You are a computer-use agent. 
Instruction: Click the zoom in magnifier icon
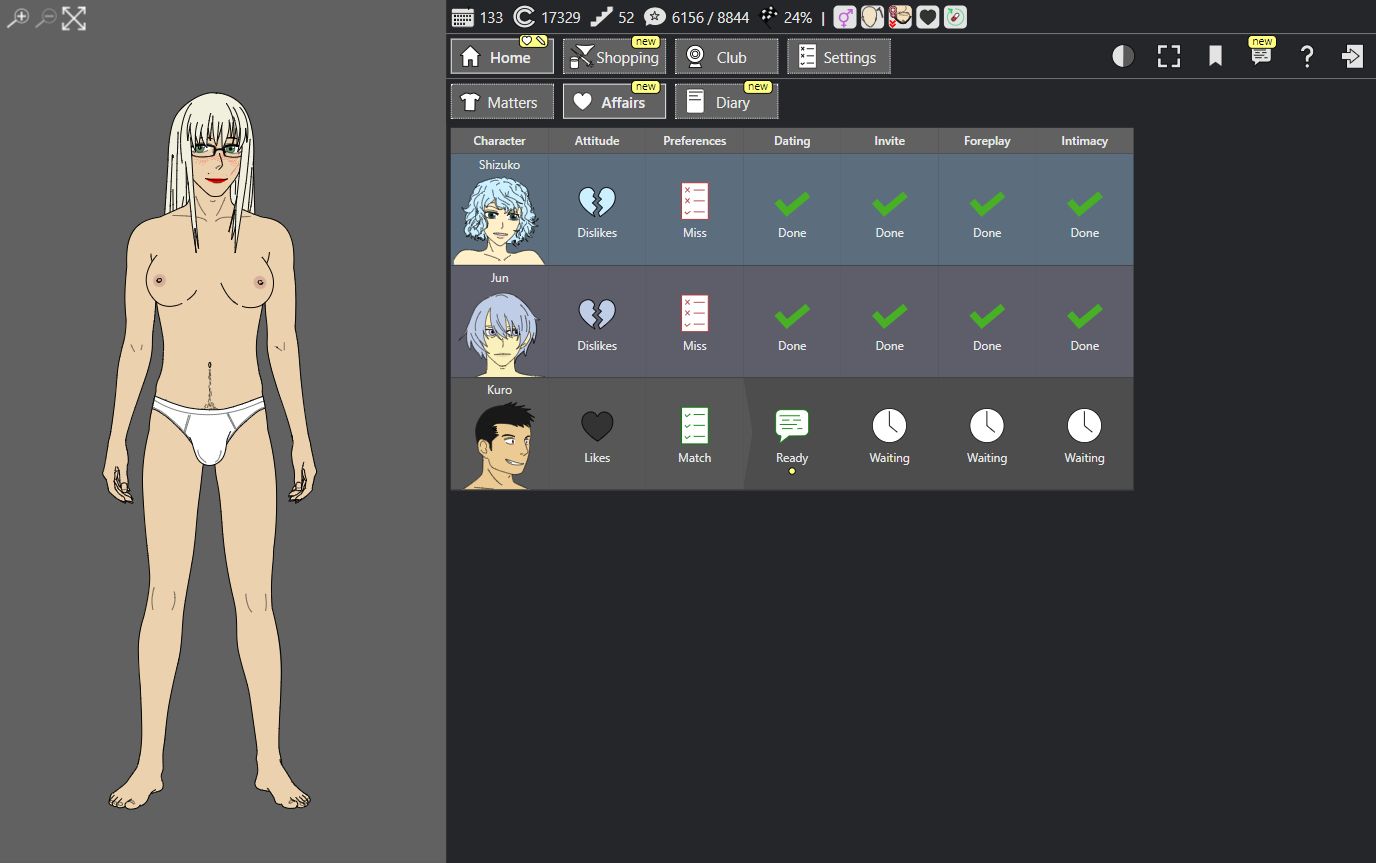17,18
